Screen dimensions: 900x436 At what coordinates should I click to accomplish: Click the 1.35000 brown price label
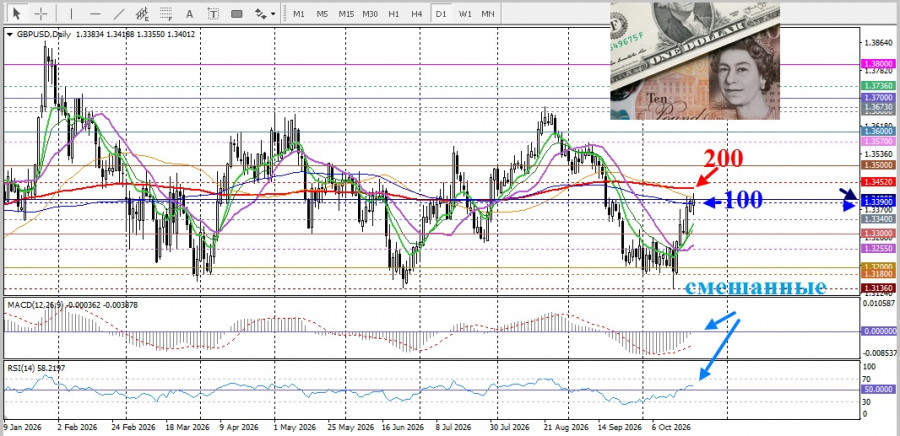click(x=880, y=165)
